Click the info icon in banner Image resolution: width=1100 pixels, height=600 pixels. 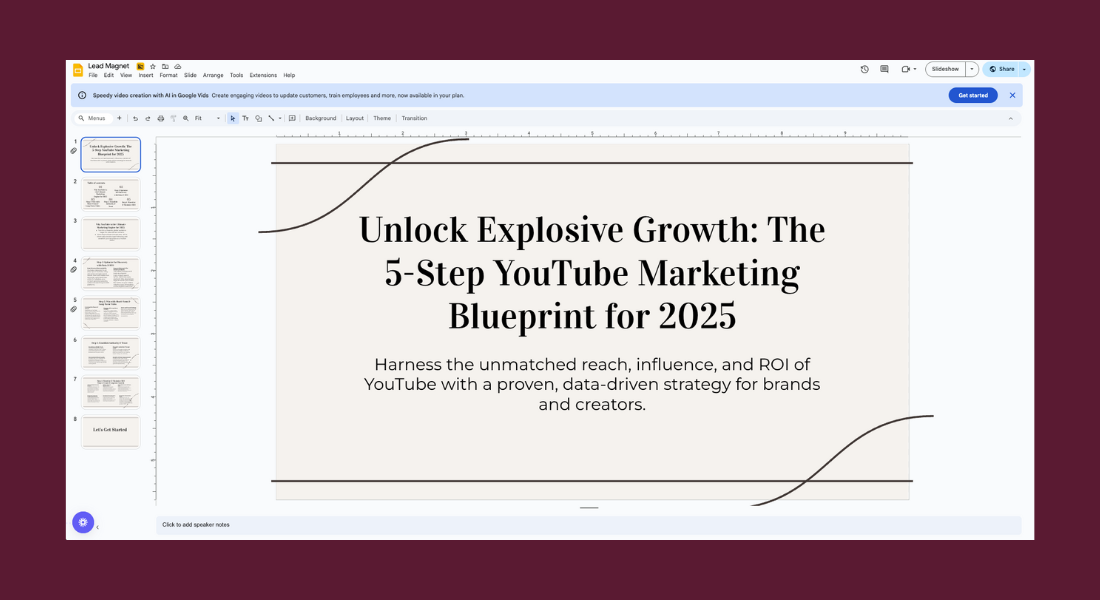tap(82, 95)
